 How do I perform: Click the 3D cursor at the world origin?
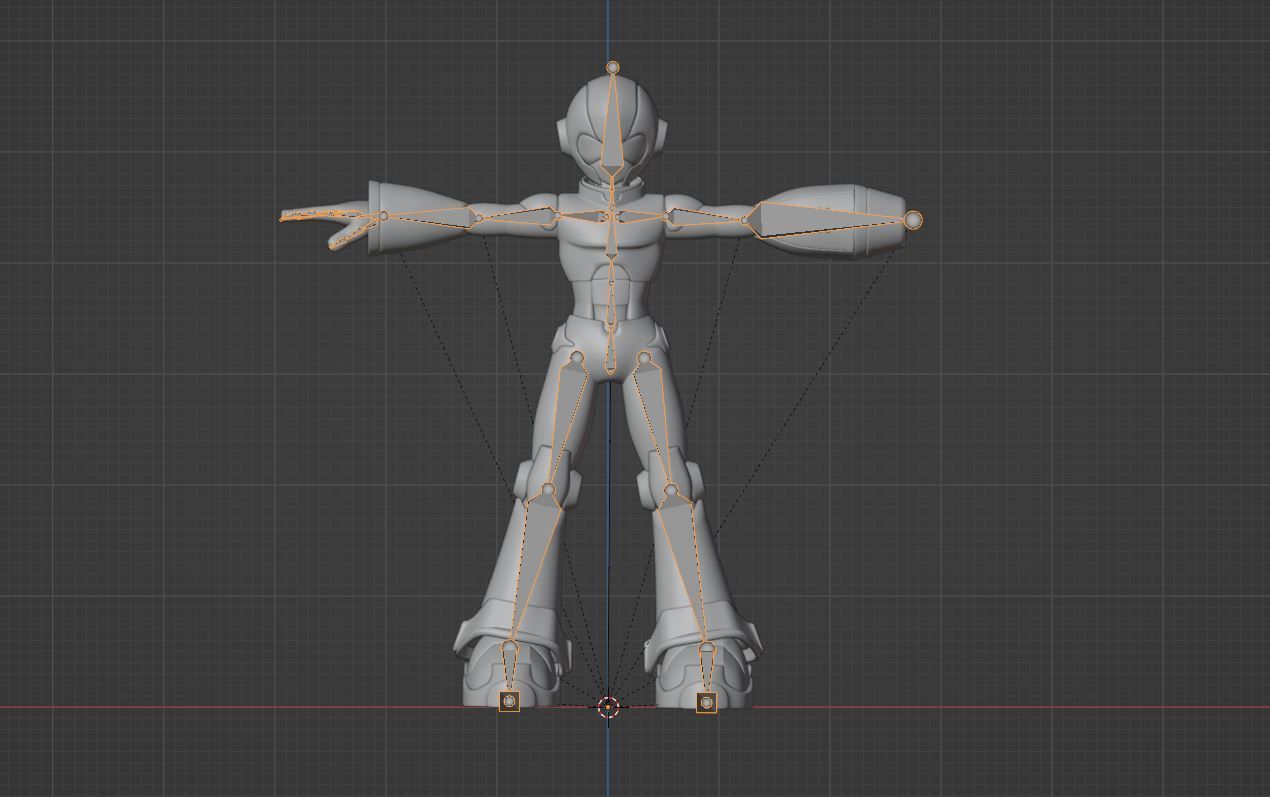608,708
